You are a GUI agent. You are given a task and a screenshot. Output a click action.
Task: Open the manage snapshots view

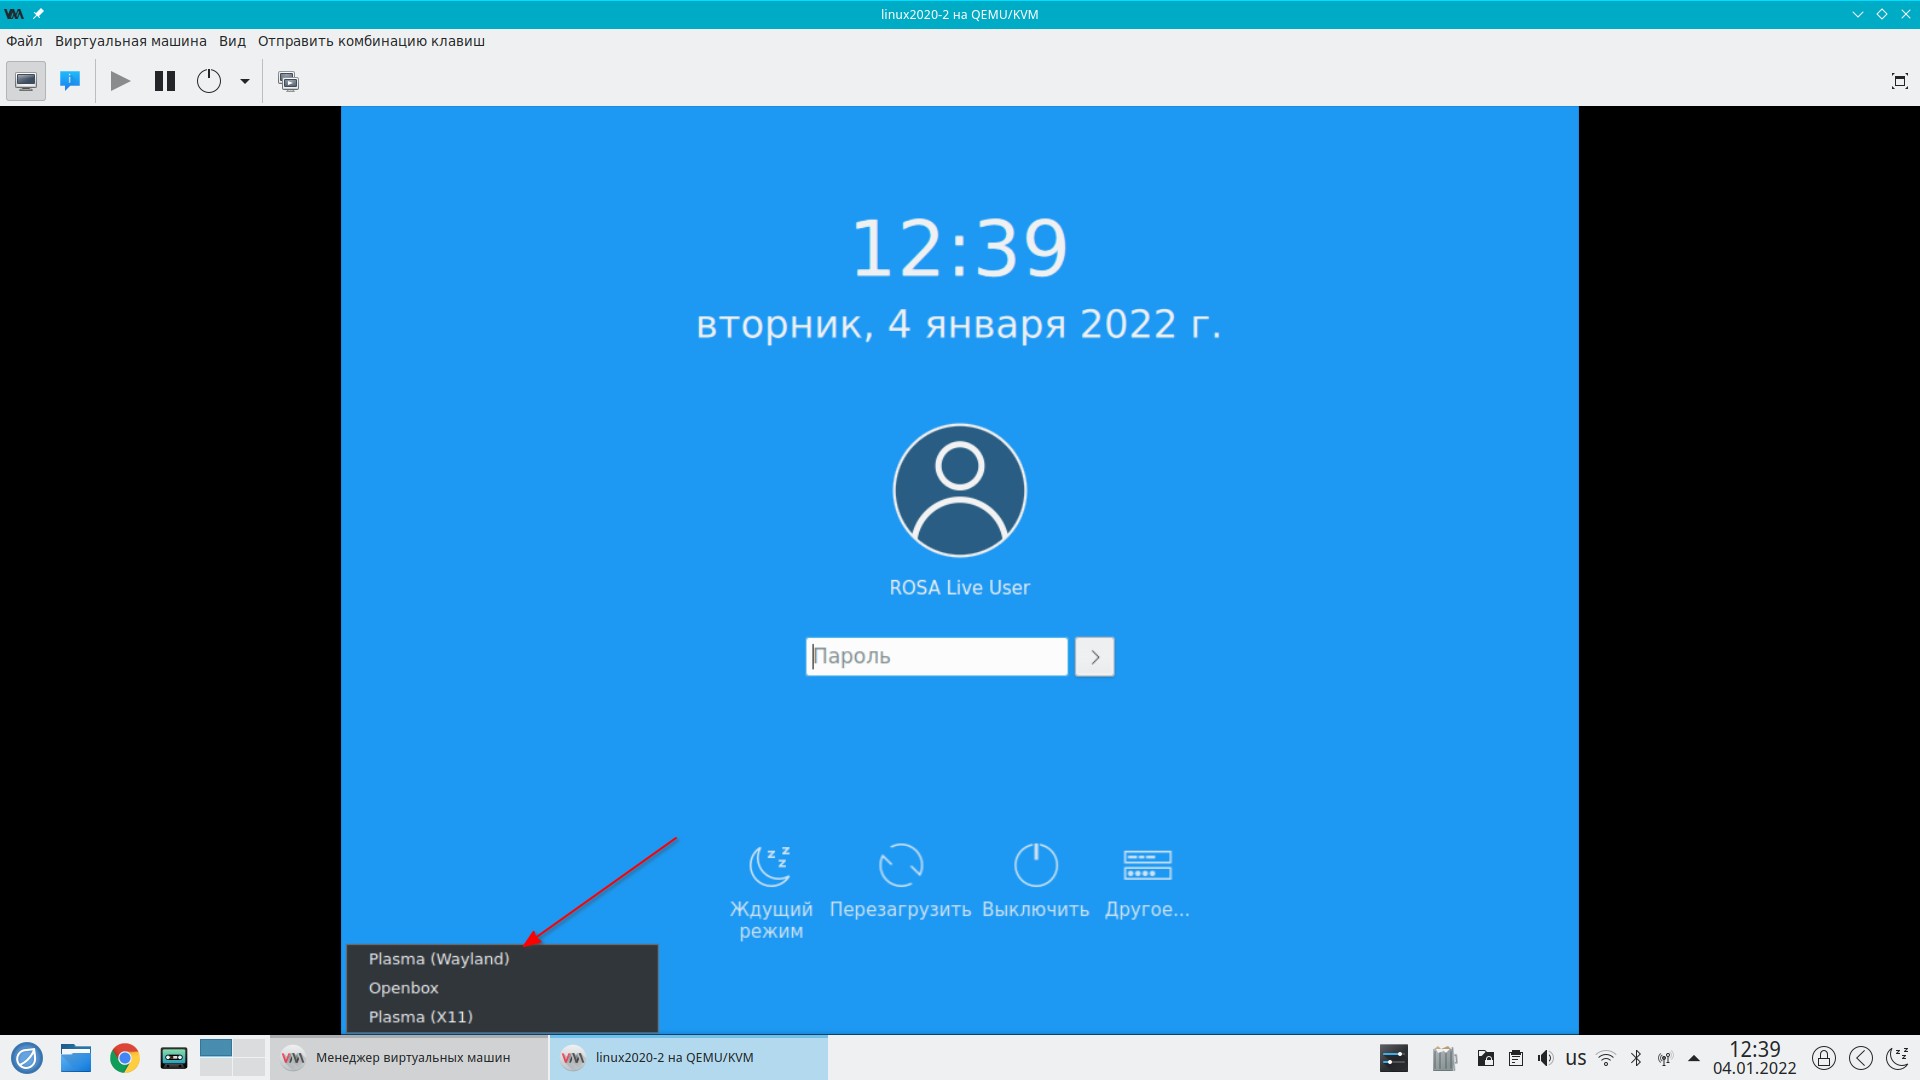click(x=289, y=81)
